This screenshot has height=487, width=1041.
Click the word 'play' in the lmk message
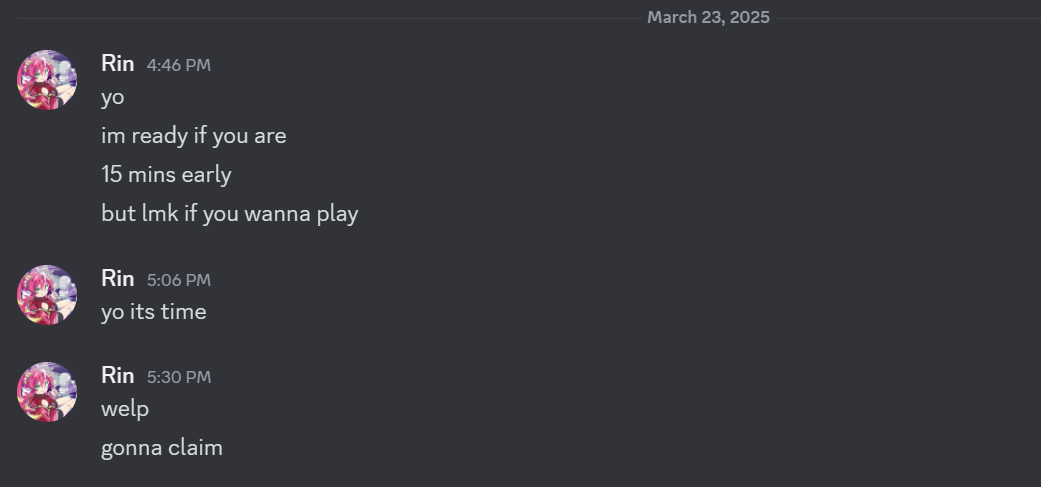coord(337,214)
